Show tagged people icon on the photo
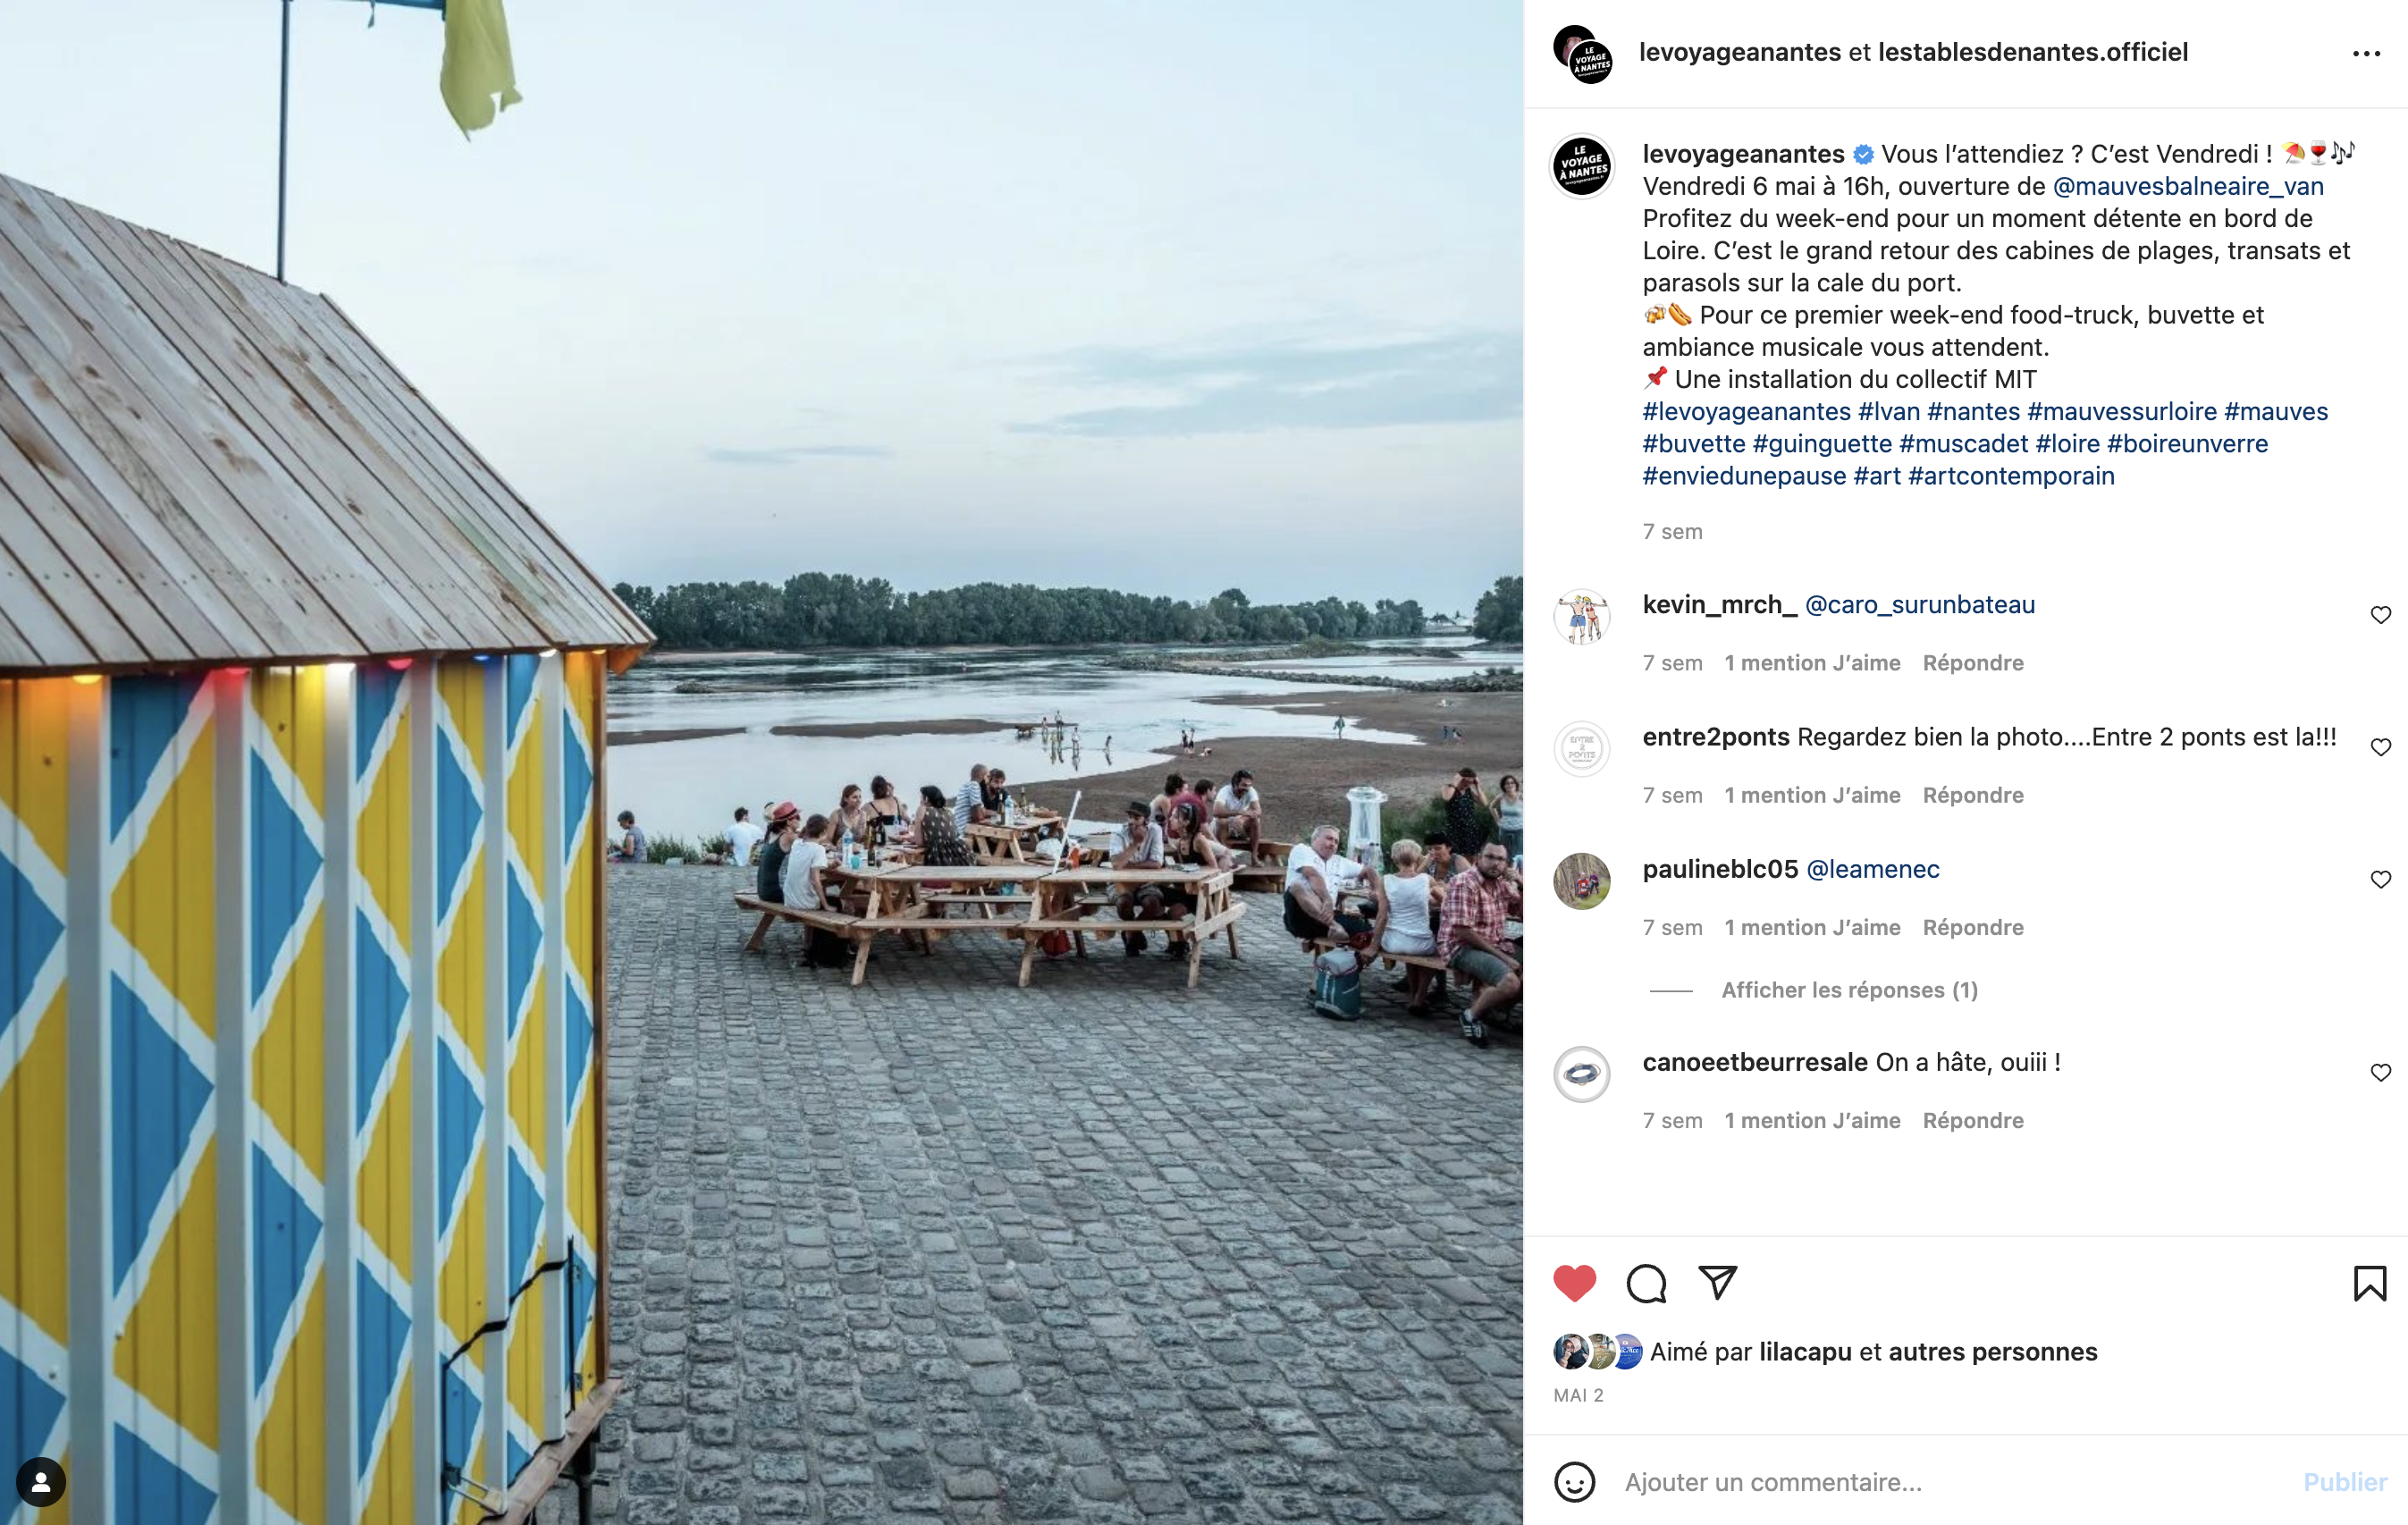The image size is (2408, 1525). pyautogui.click(x=41, y=1483)
